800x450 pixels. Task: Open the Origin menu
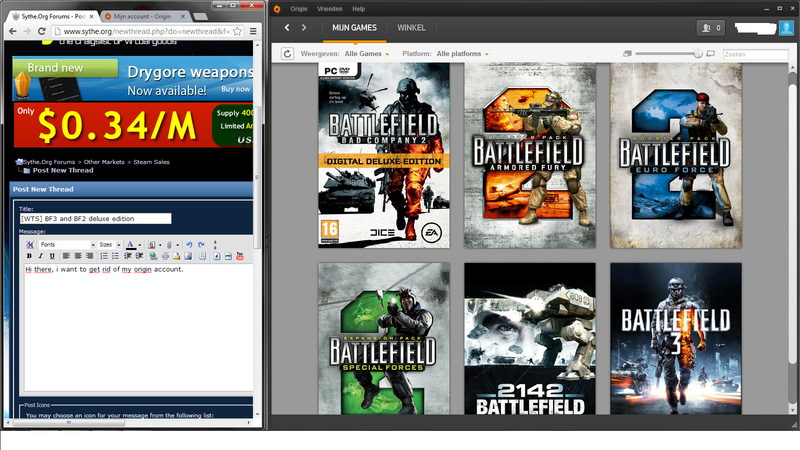point(298,9)
